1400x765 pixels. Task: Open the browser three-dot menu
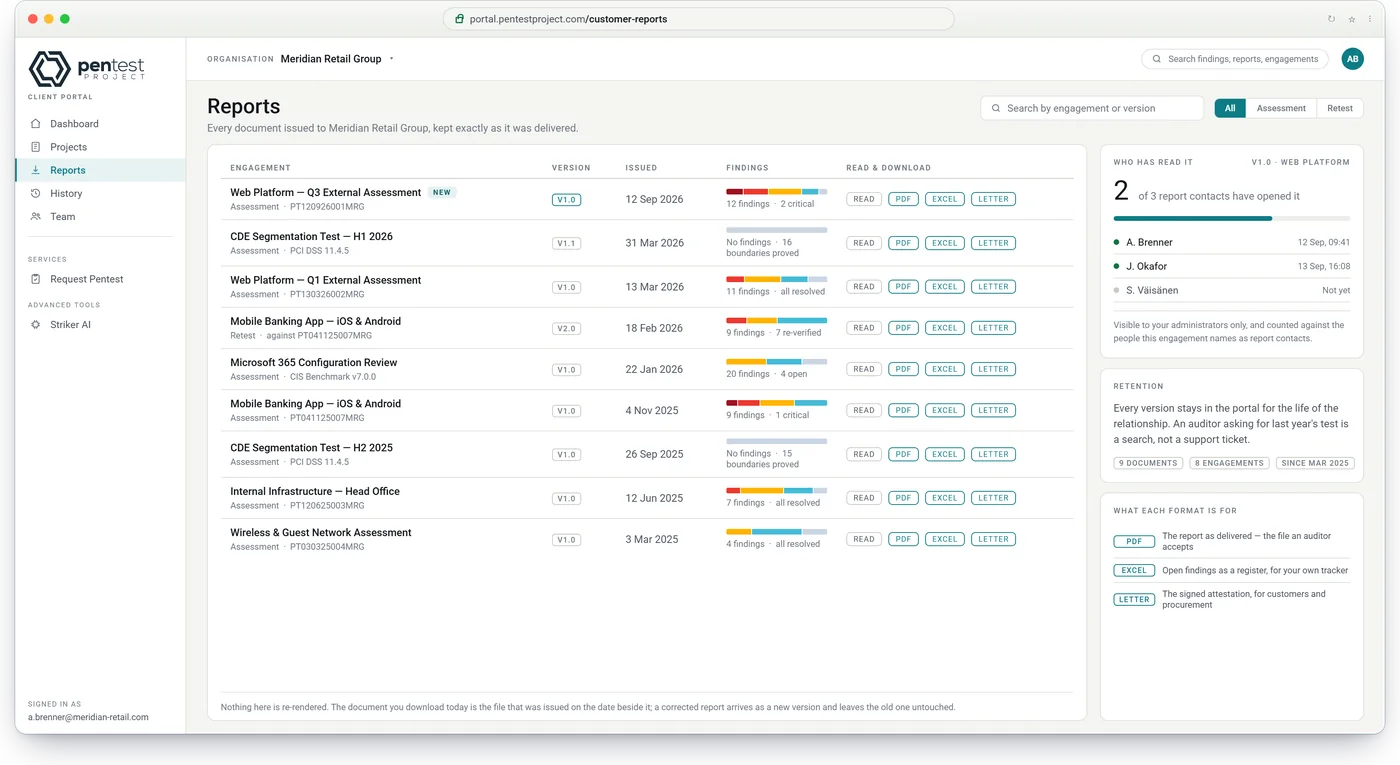pos(1370,19)
